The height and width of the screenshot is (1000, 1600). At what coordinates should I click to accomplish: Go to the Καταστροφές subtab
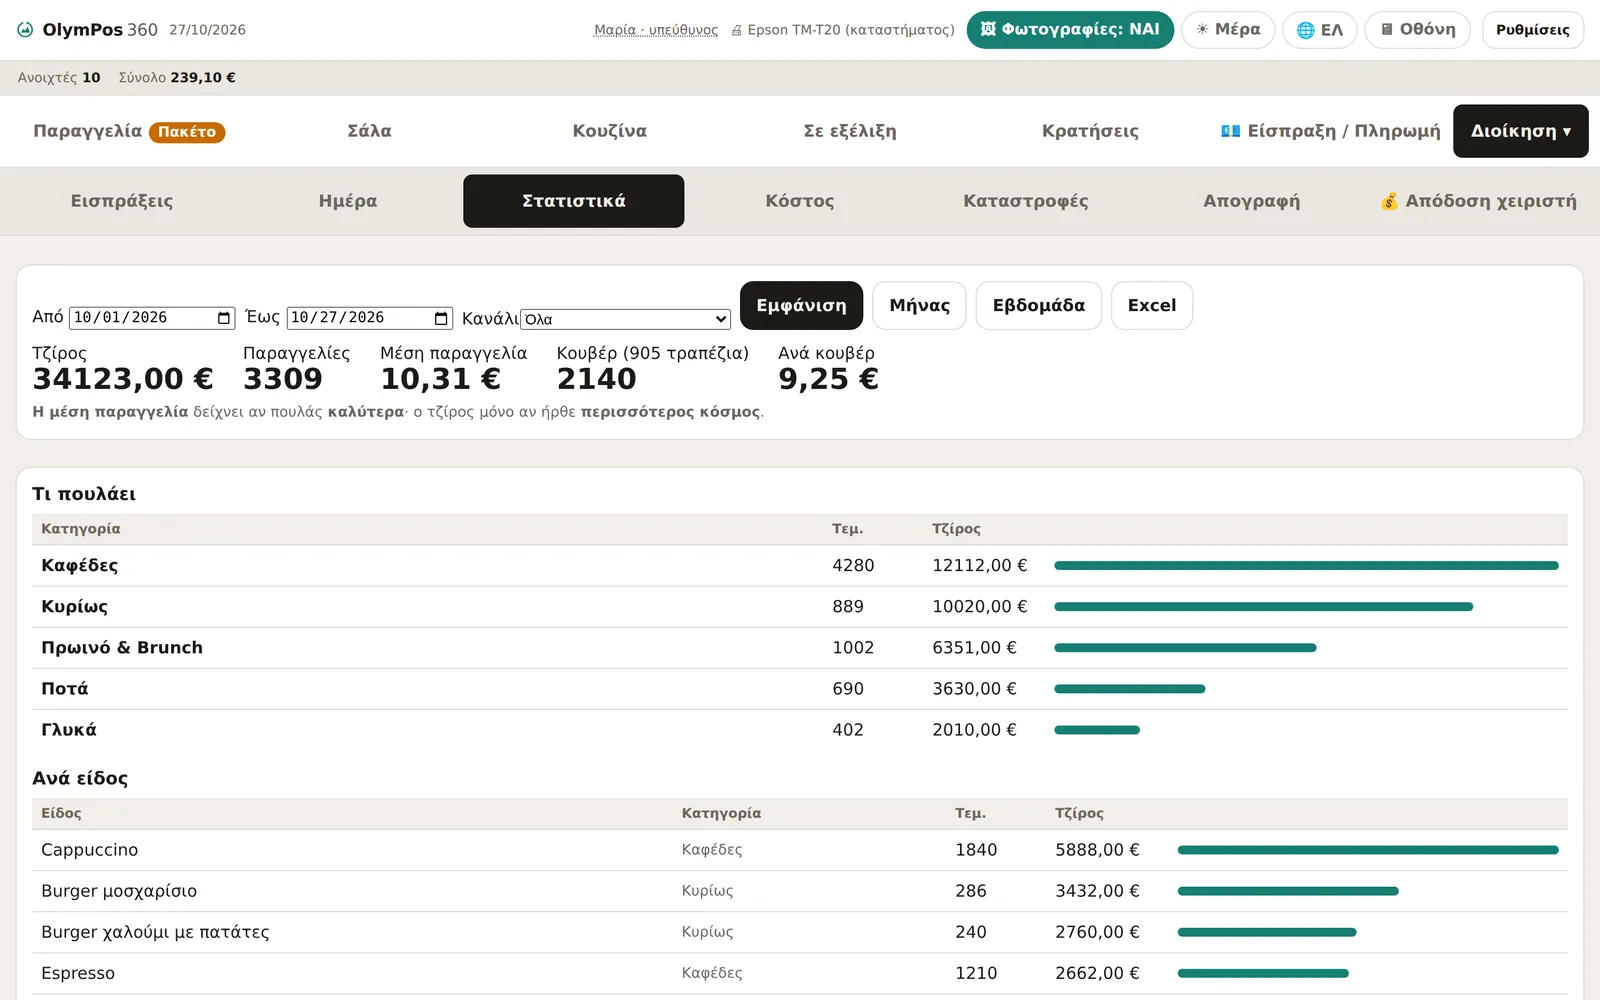point(1026,201)
